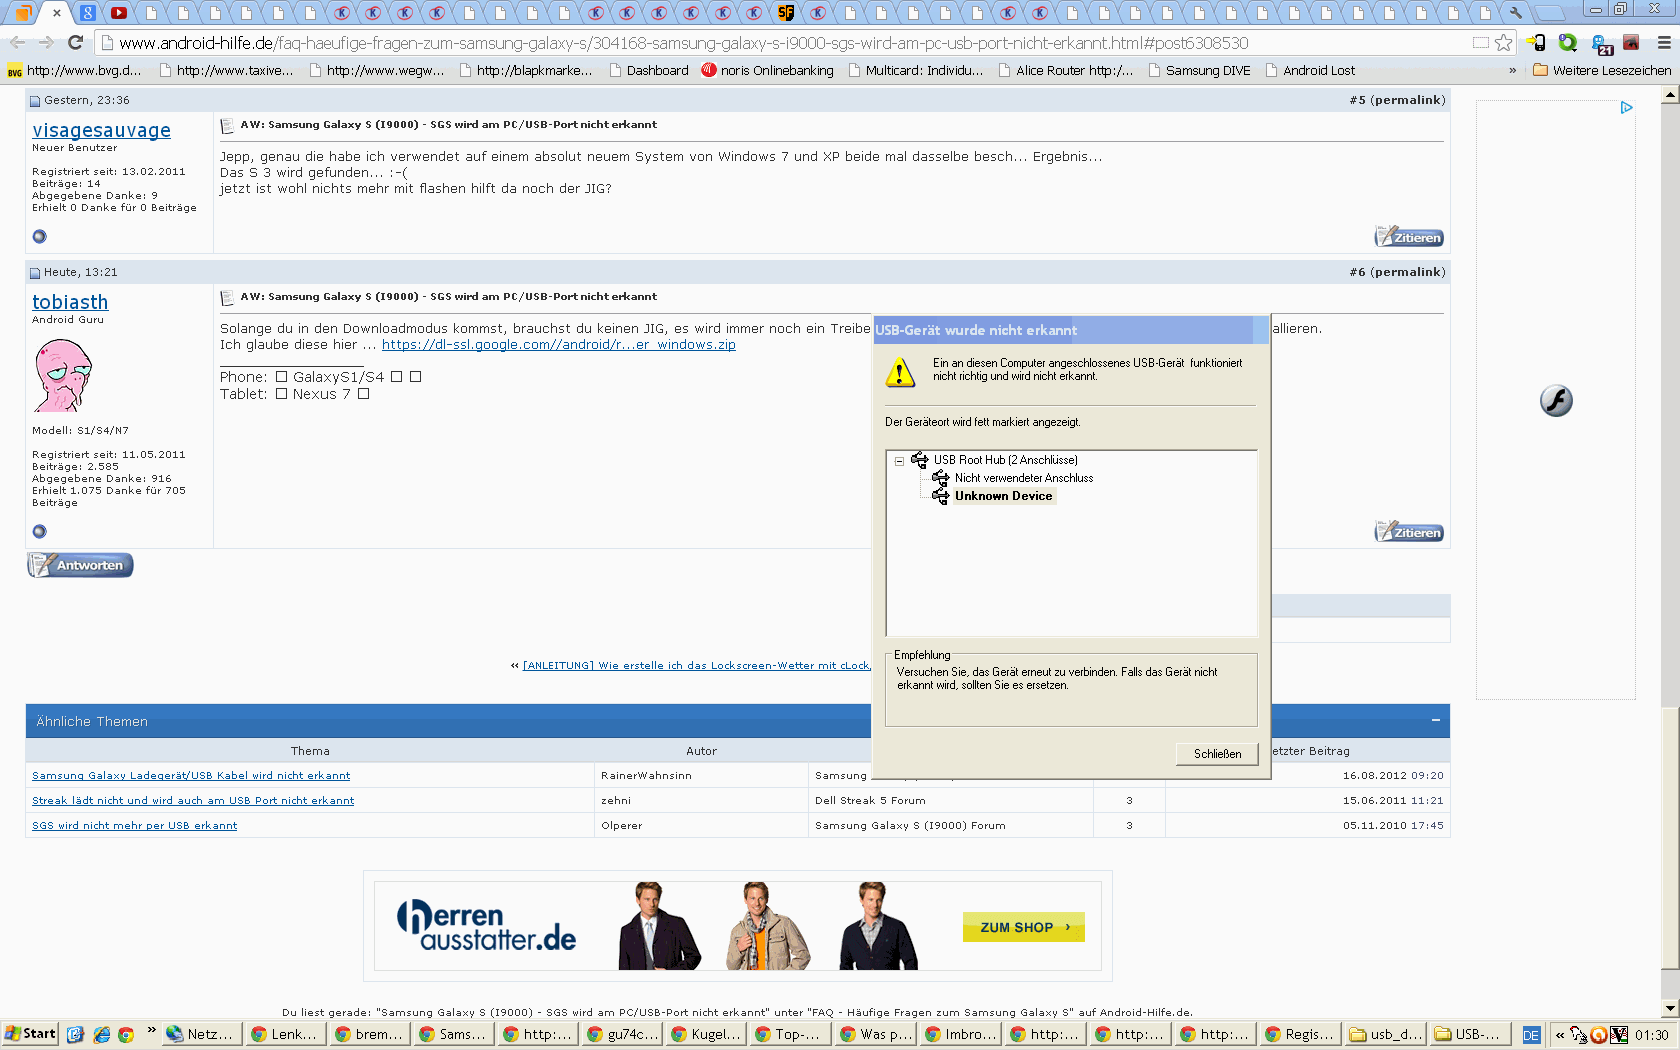Click page scrollbar up arrow
Viewport: 1680px width, 1050px height.
pyautogui.click(x=1670, y=95)
